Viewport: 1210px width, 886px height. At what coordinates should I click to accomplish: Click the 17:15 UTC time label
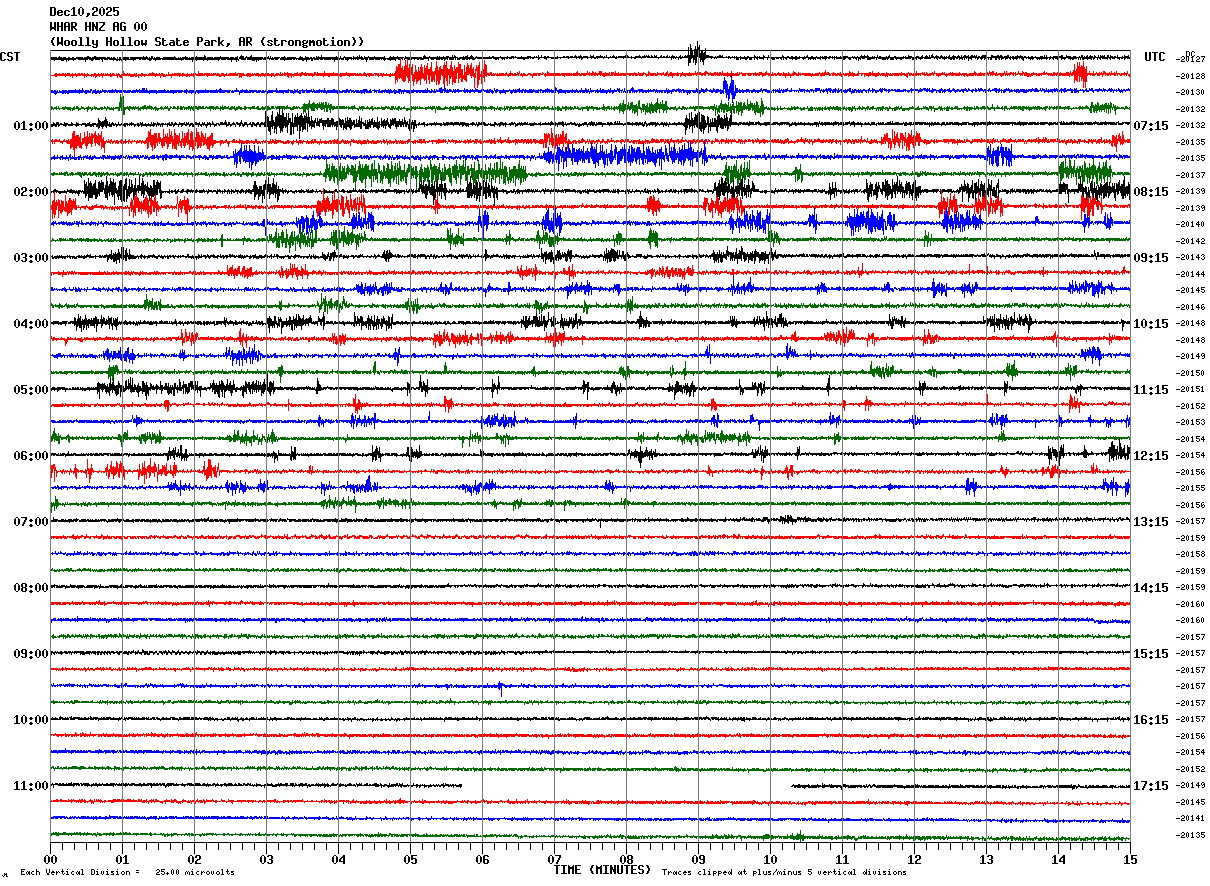pyautogui.click(x=1151, y=786)
